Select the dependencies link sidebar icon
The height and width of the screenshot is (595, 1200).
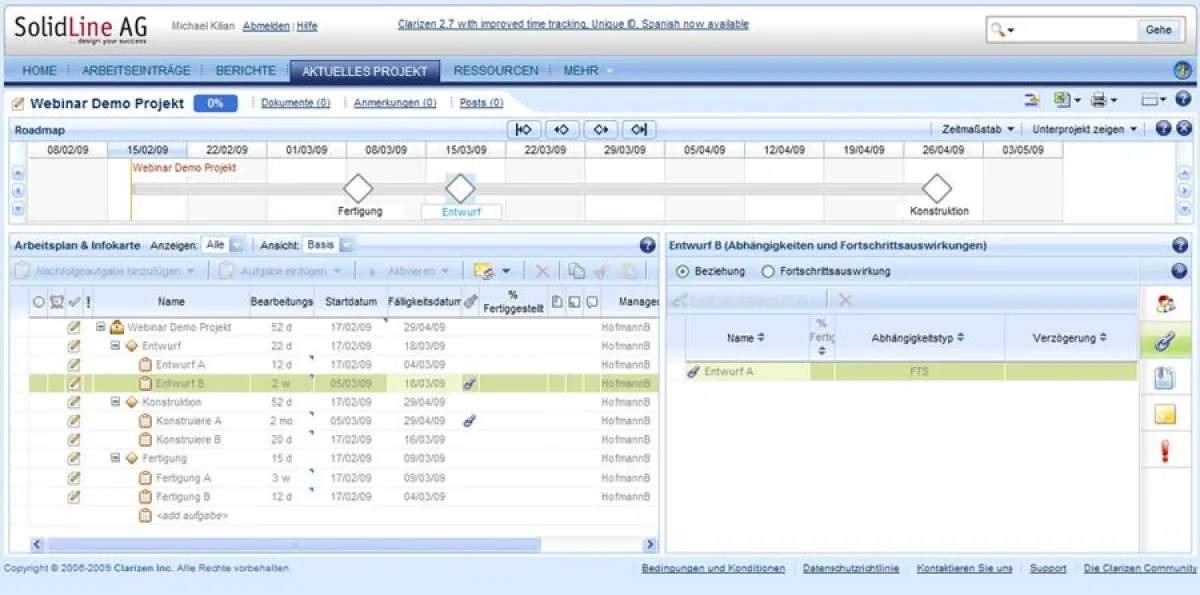(x=1164, y=341)
